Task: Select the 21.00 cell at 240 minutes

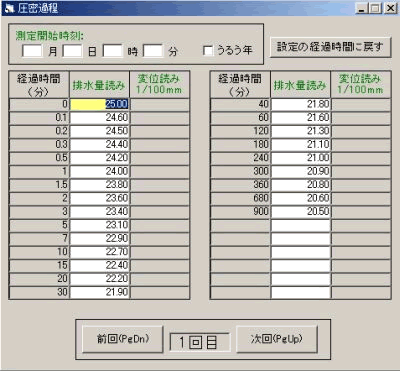Action: pos(301,158)
